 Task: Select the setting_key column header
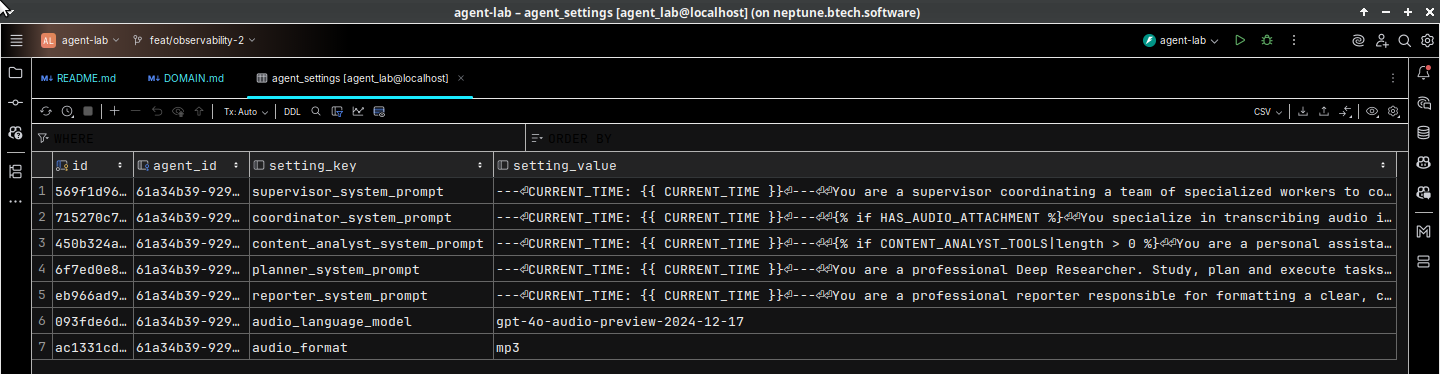(x=371, y=165)
